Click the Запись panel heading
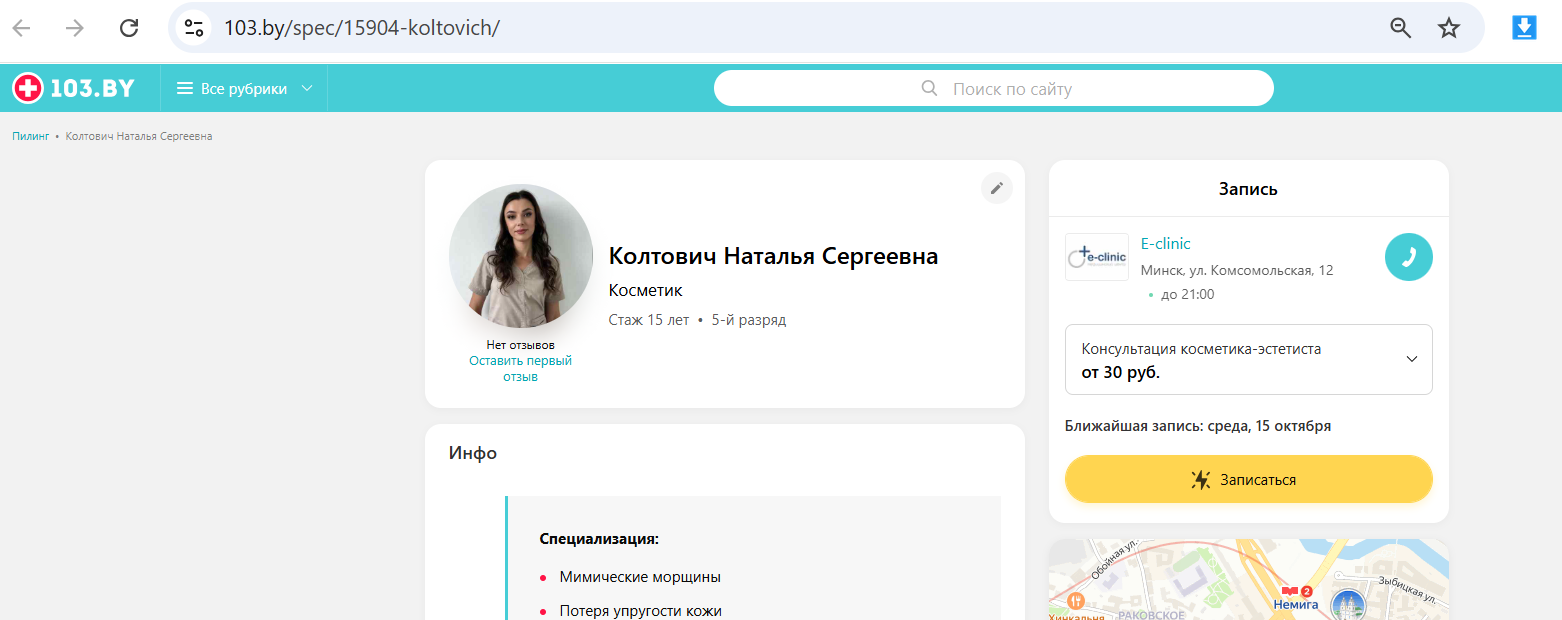 click(x=1248, y=189)
